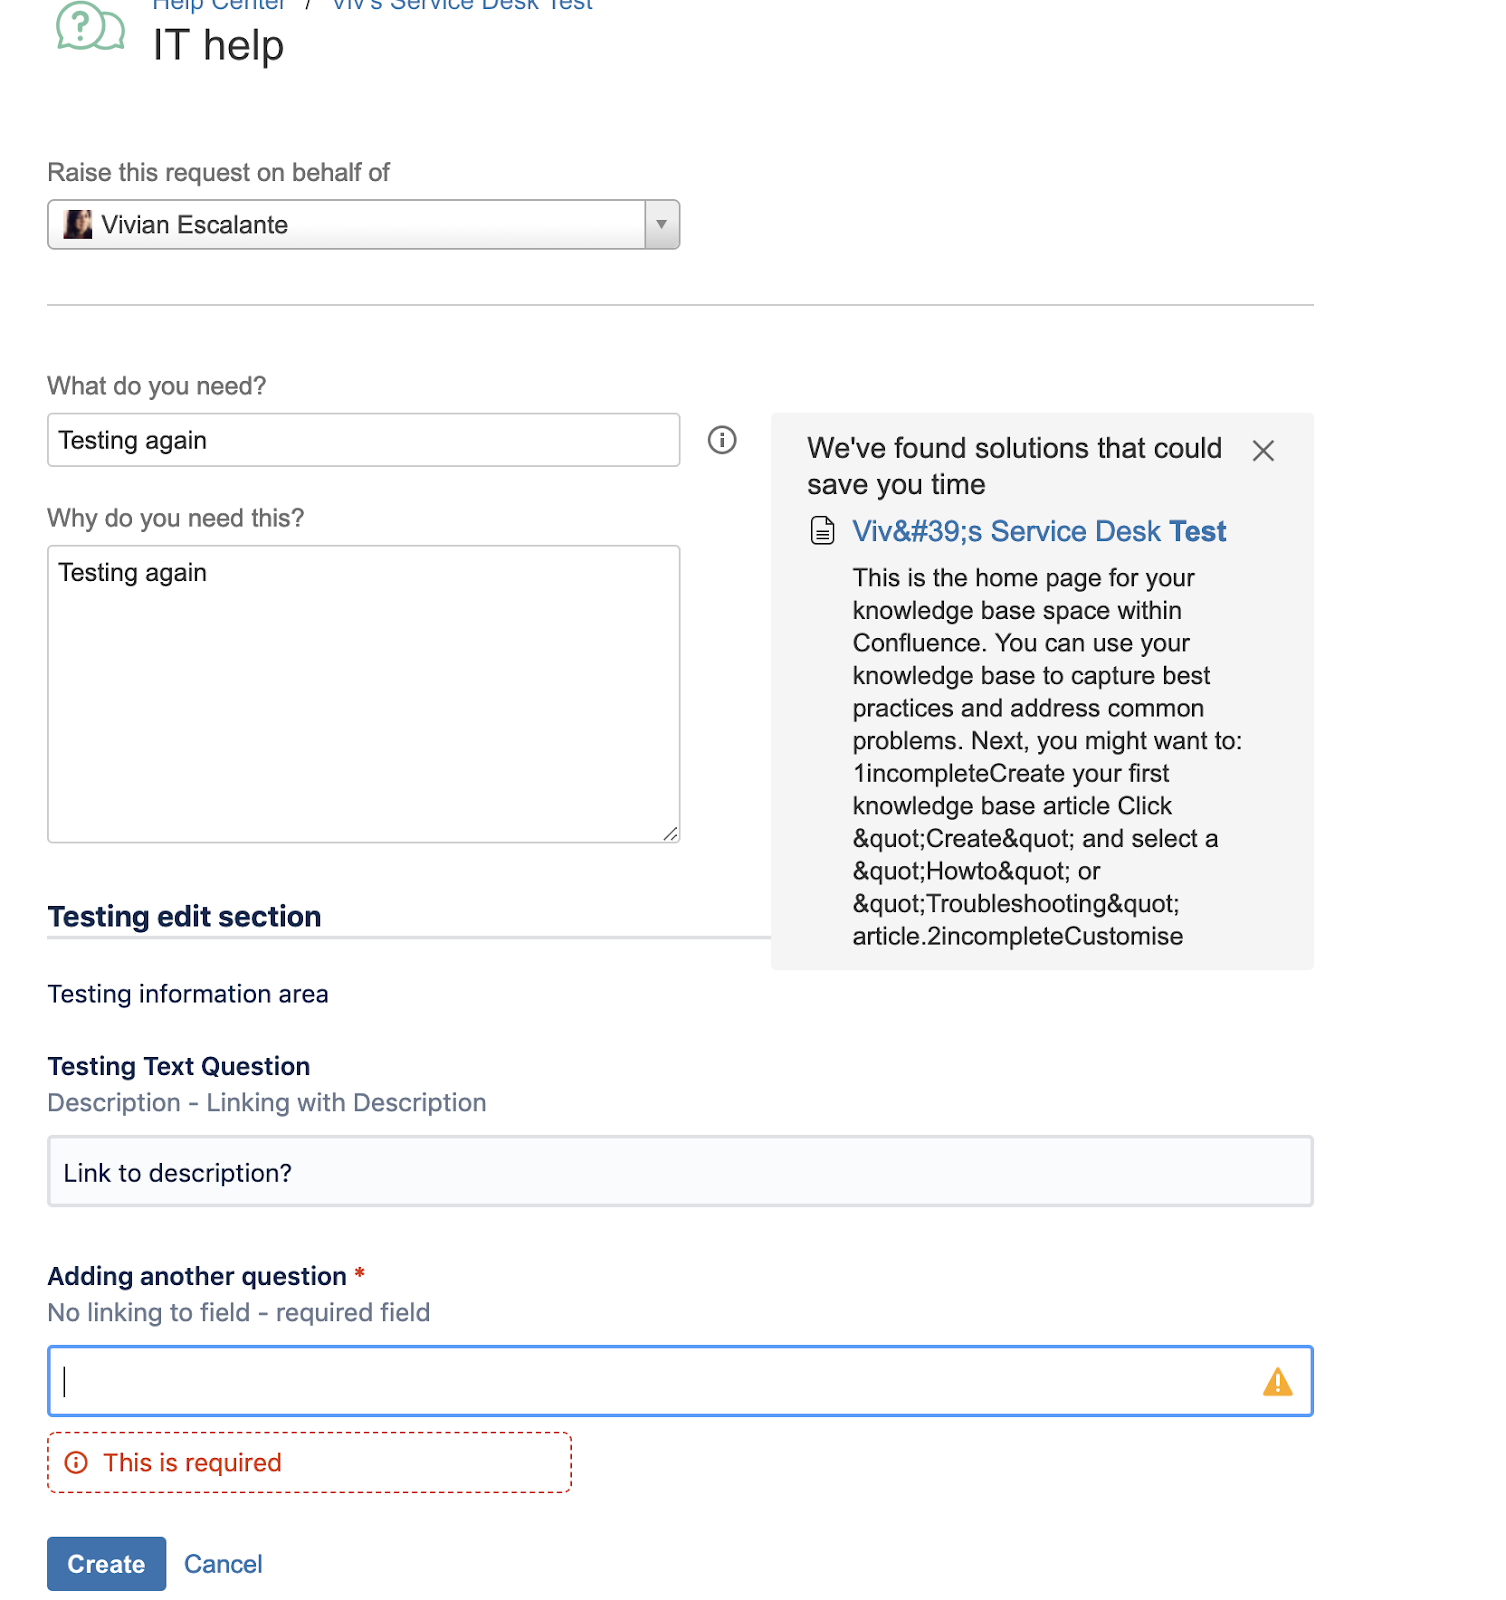The width and height of the screenshot is (1506, 1600).
Task: Click the help center speech bubble icon
Action: pyautogui.click(x=90, y=27)
